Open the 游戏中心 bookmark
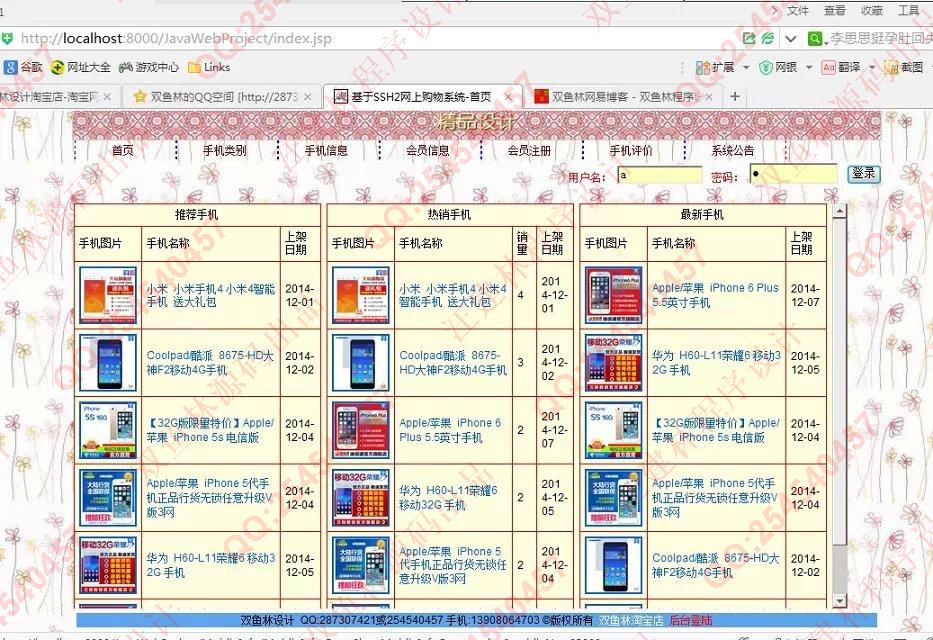The image size is (933, 640). [149, 67]
